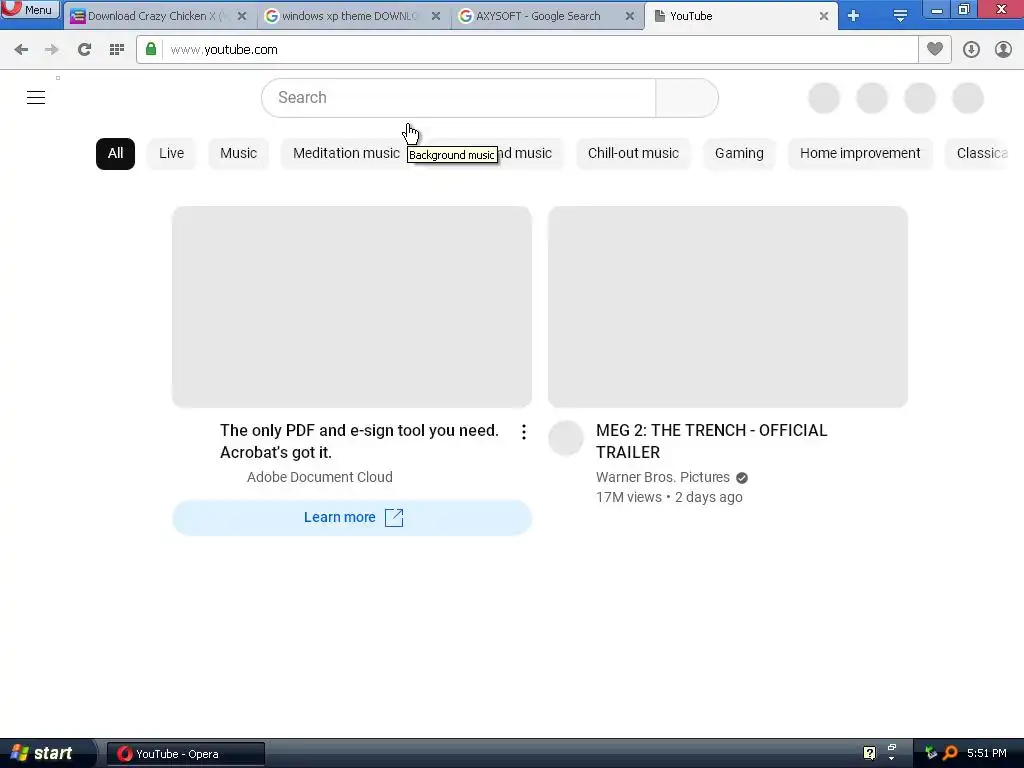The width and height of the screenshot is (1024, 768).
Task: Click the tray orange magnifier icon
Action: coord(950,753)
